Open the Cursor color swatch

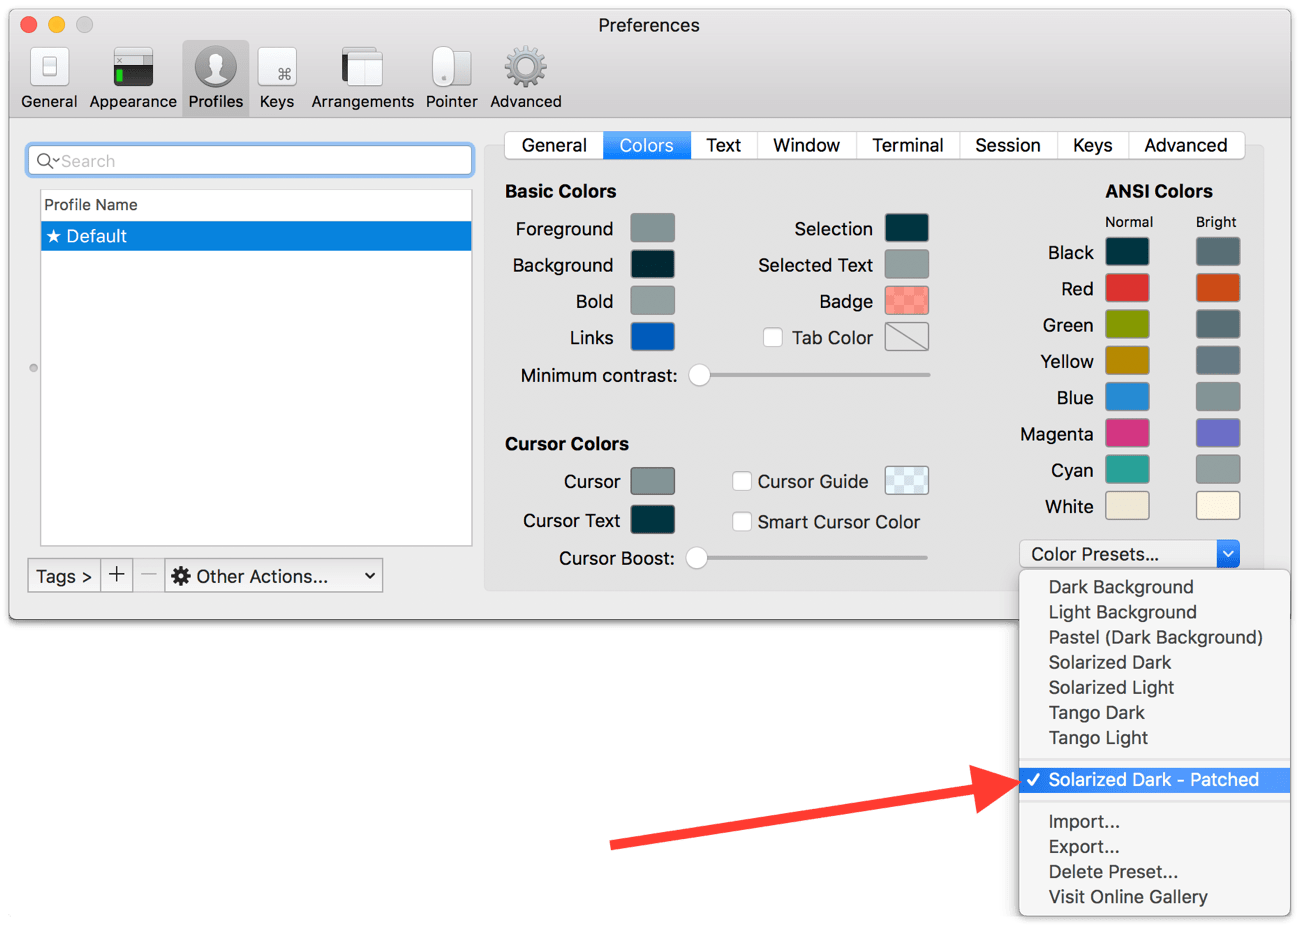tap(652, 481)
